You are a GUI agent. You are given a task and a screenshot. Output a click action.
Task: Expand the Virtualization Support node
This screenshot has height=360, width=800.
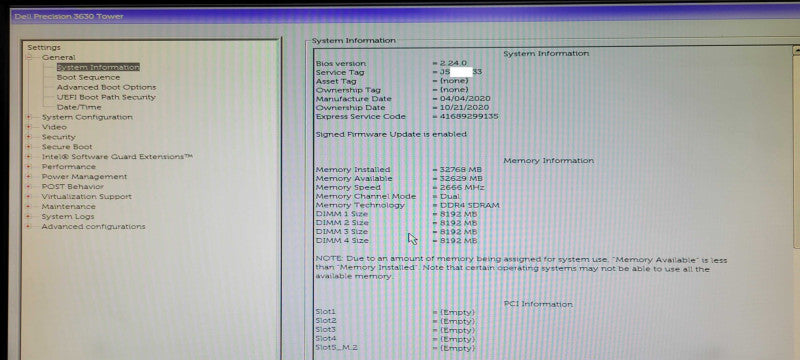click(29, 197)
